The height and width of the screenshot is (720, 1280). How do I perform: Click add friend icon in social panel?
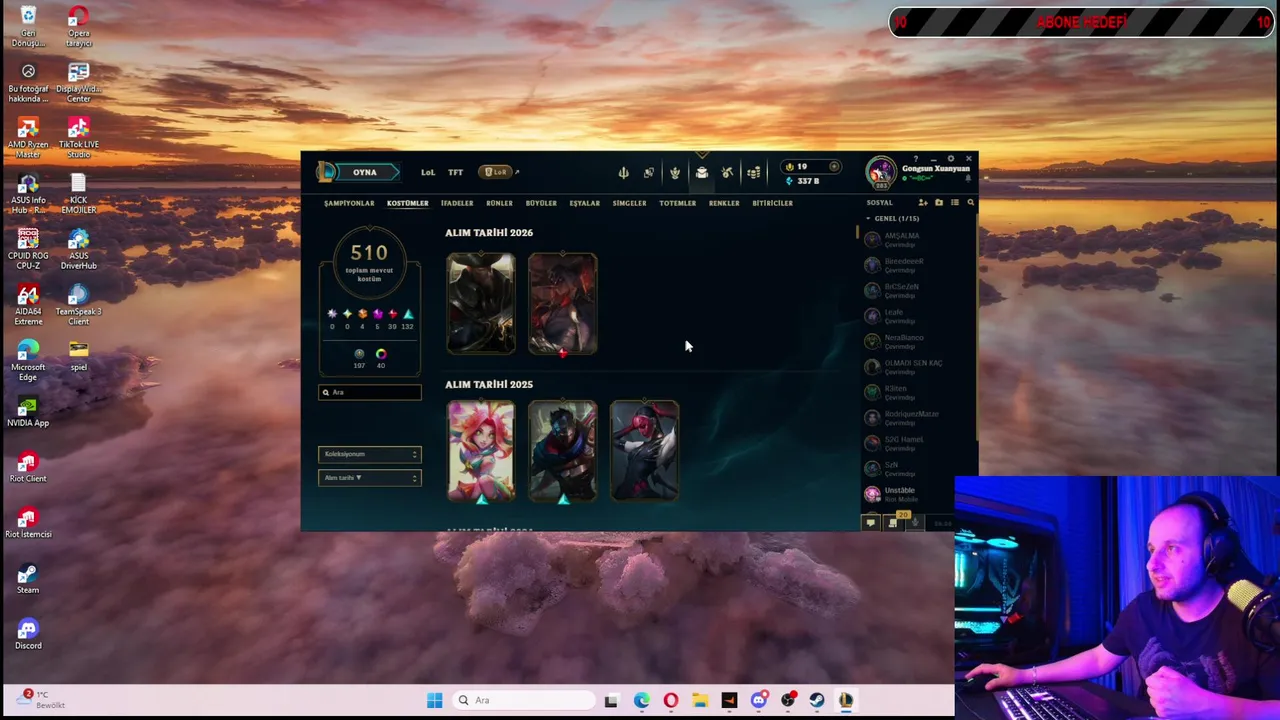pyautogui.click(x=923, y=203)
